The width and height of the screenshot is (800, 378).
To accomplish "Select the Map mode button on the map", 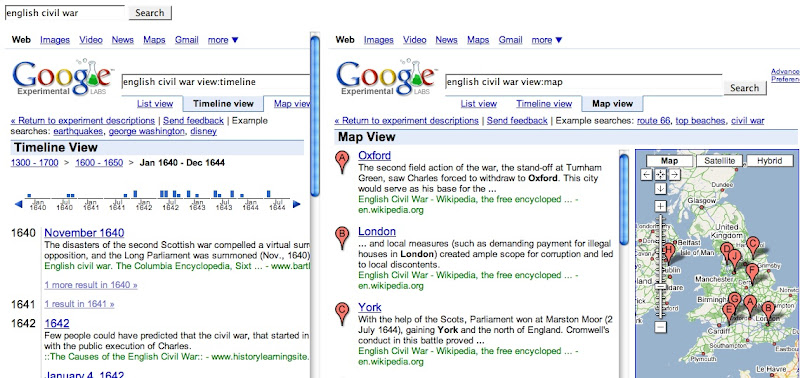I will tap(669, 161).
